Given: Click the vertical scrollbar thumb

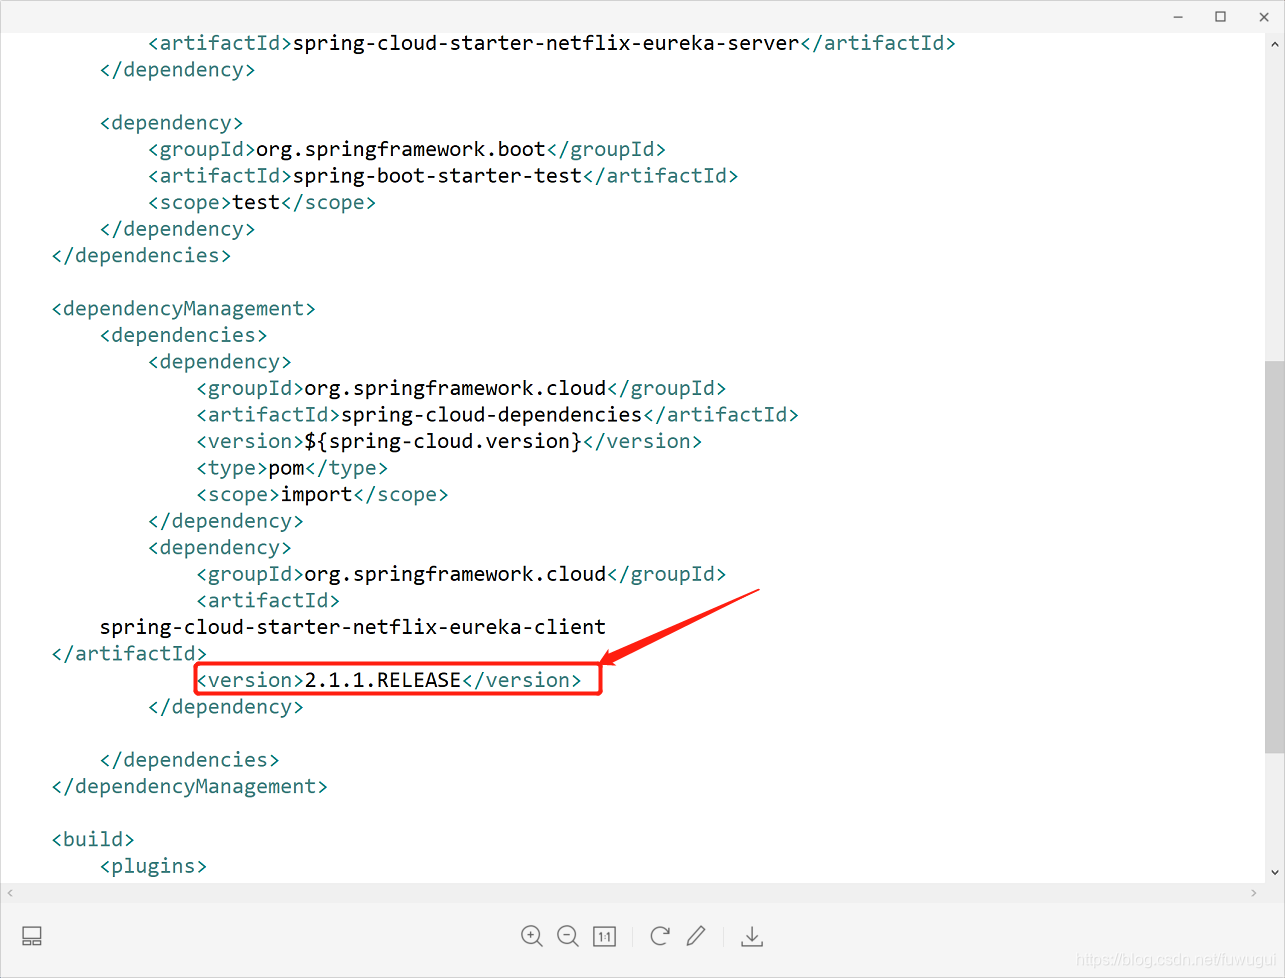Looking at the screenshot, I should pyautogui.click(x=1274, y=557).
